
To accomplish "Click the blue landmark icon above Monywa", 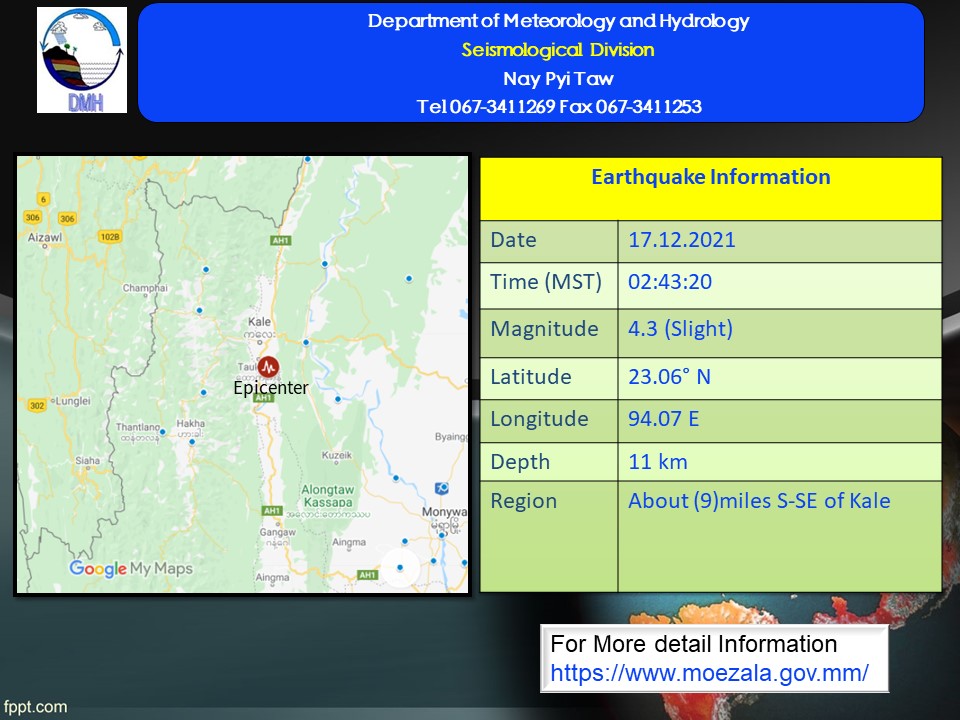I will [441, 489].
